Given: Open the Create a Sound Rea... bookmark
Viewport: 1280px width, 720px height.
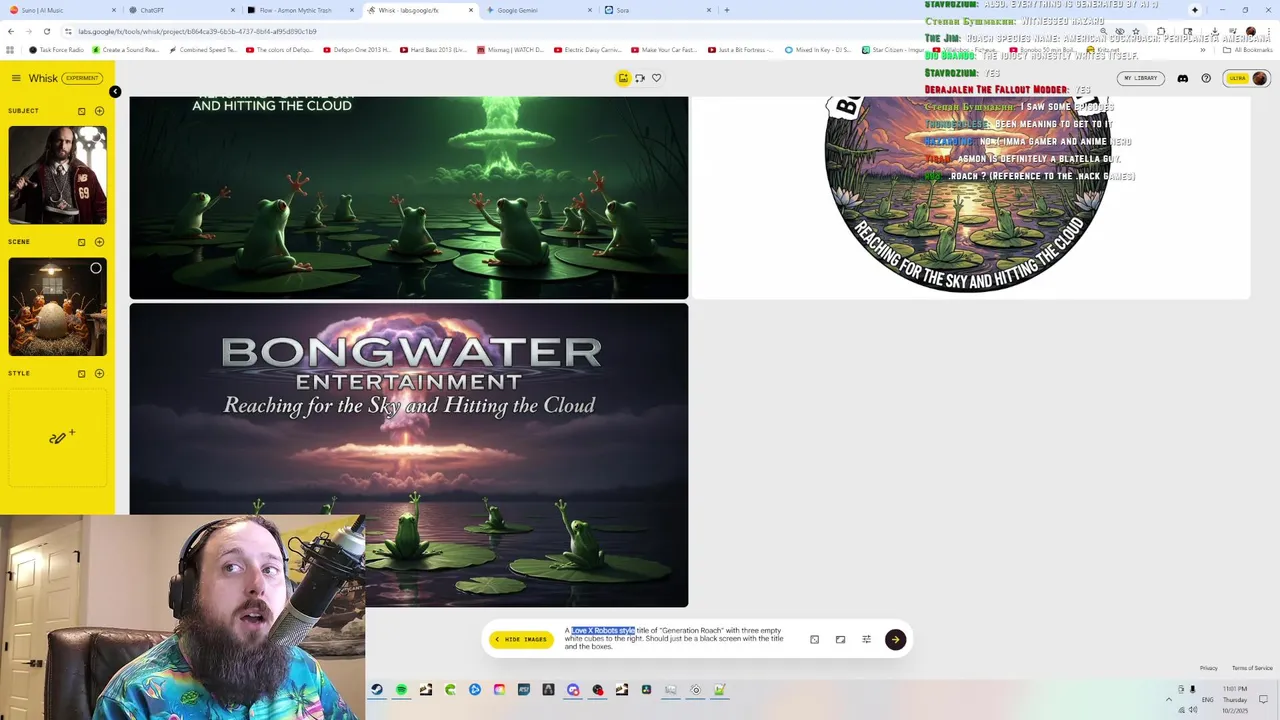Looking at the screenshot, I should [x=125, y=49].
